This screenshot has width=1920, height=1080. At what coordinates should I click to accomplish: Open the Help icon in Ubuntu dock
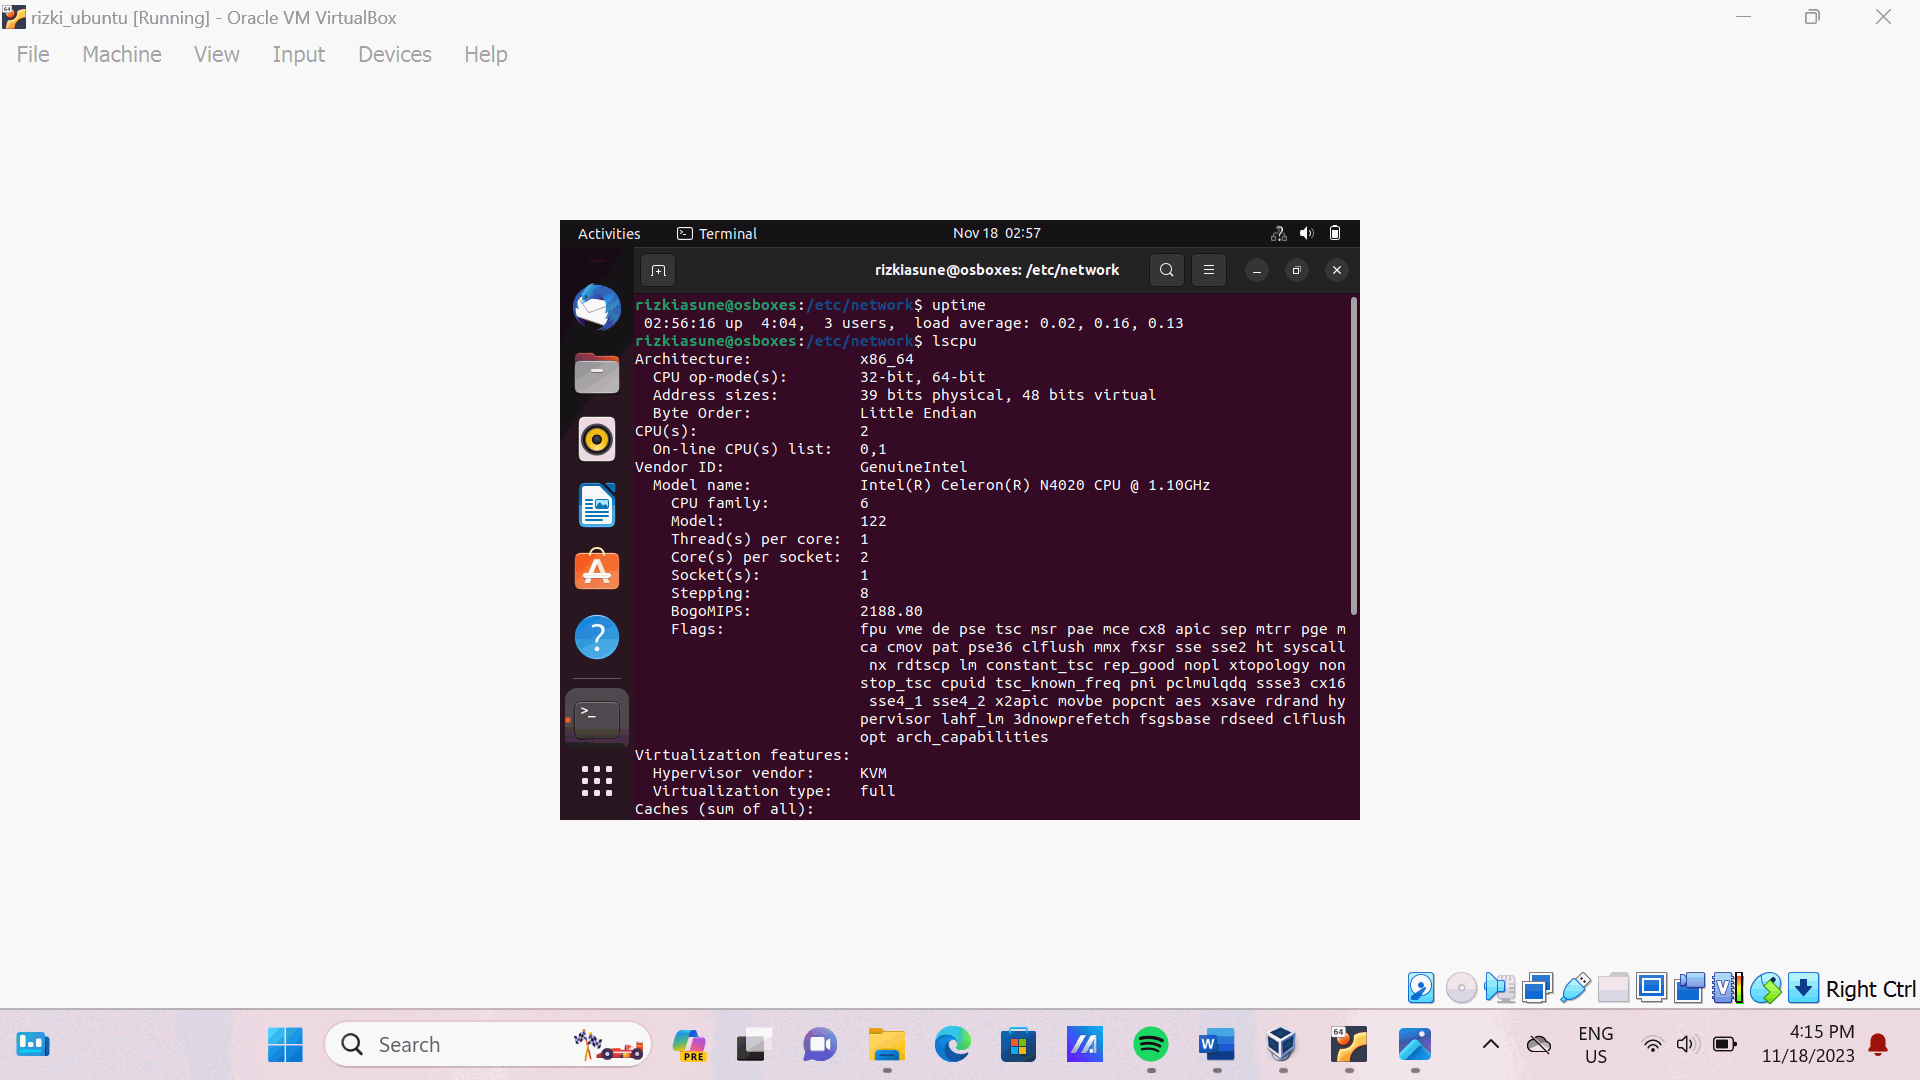(x=597, y=637)
